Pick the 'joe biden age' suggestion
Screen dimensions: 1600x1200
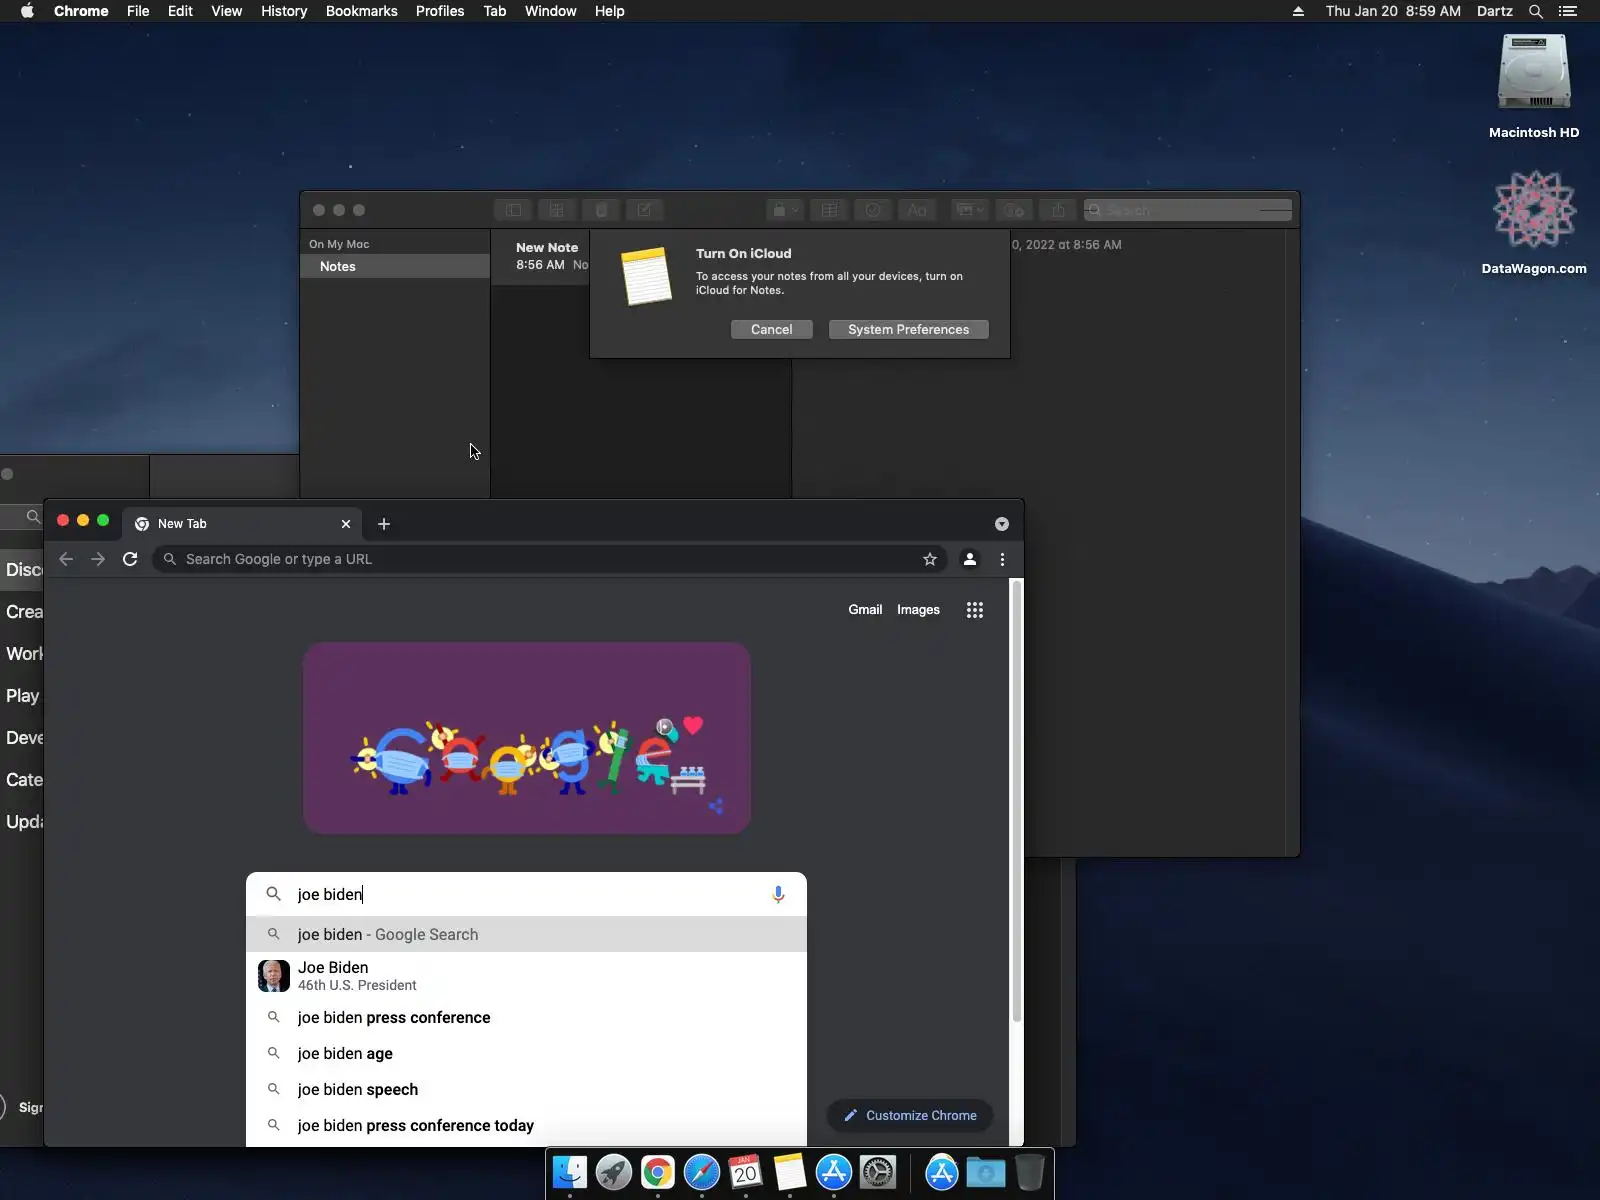[x=527, y=1053]
